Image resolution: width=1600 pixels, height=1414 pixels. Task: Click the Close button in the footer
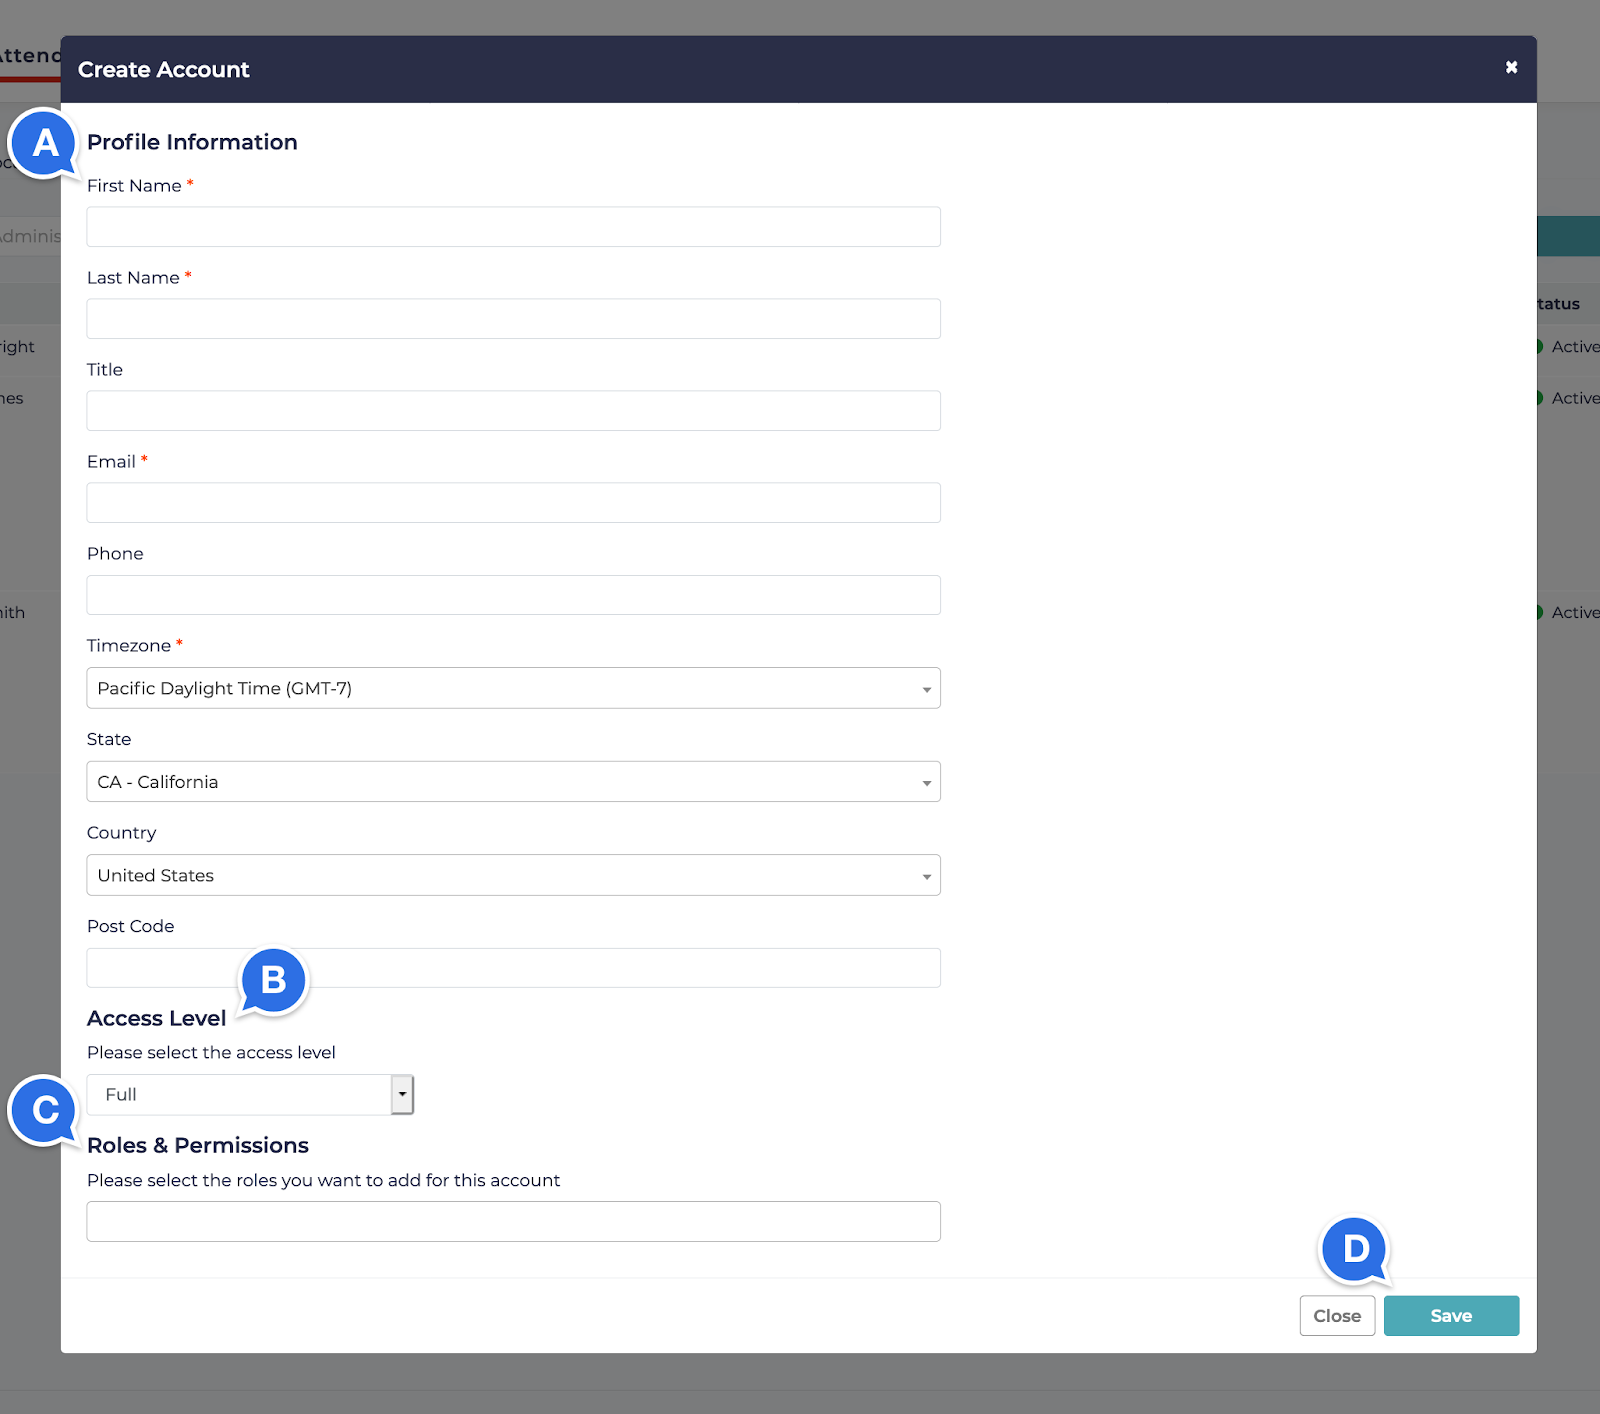tap(1337, 1316)
